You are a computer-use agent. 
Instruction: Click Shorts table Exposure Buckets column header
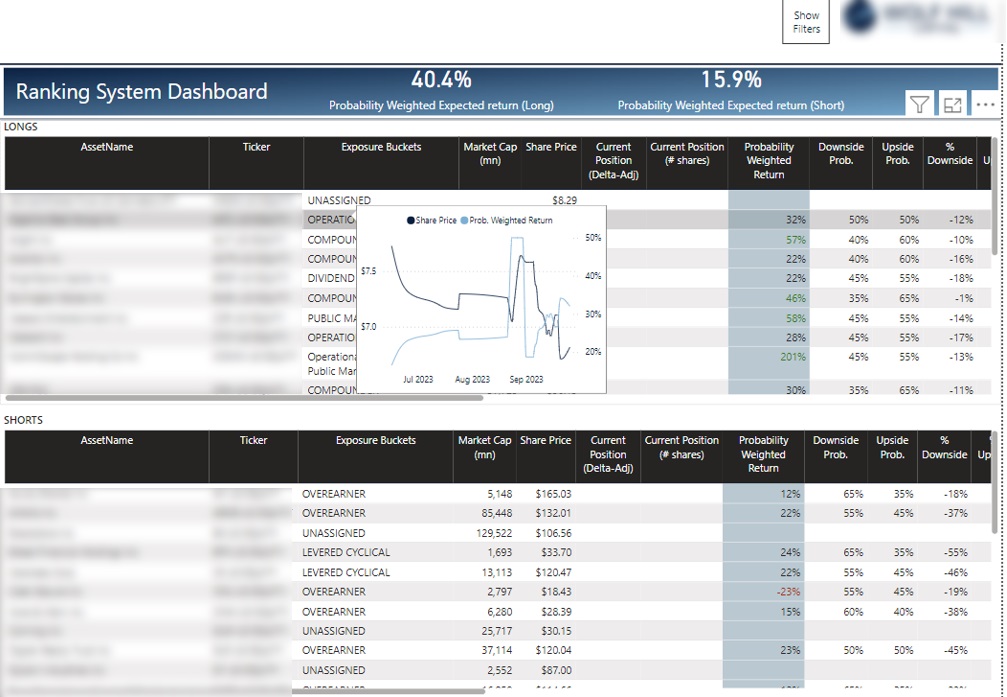[376, 440]
